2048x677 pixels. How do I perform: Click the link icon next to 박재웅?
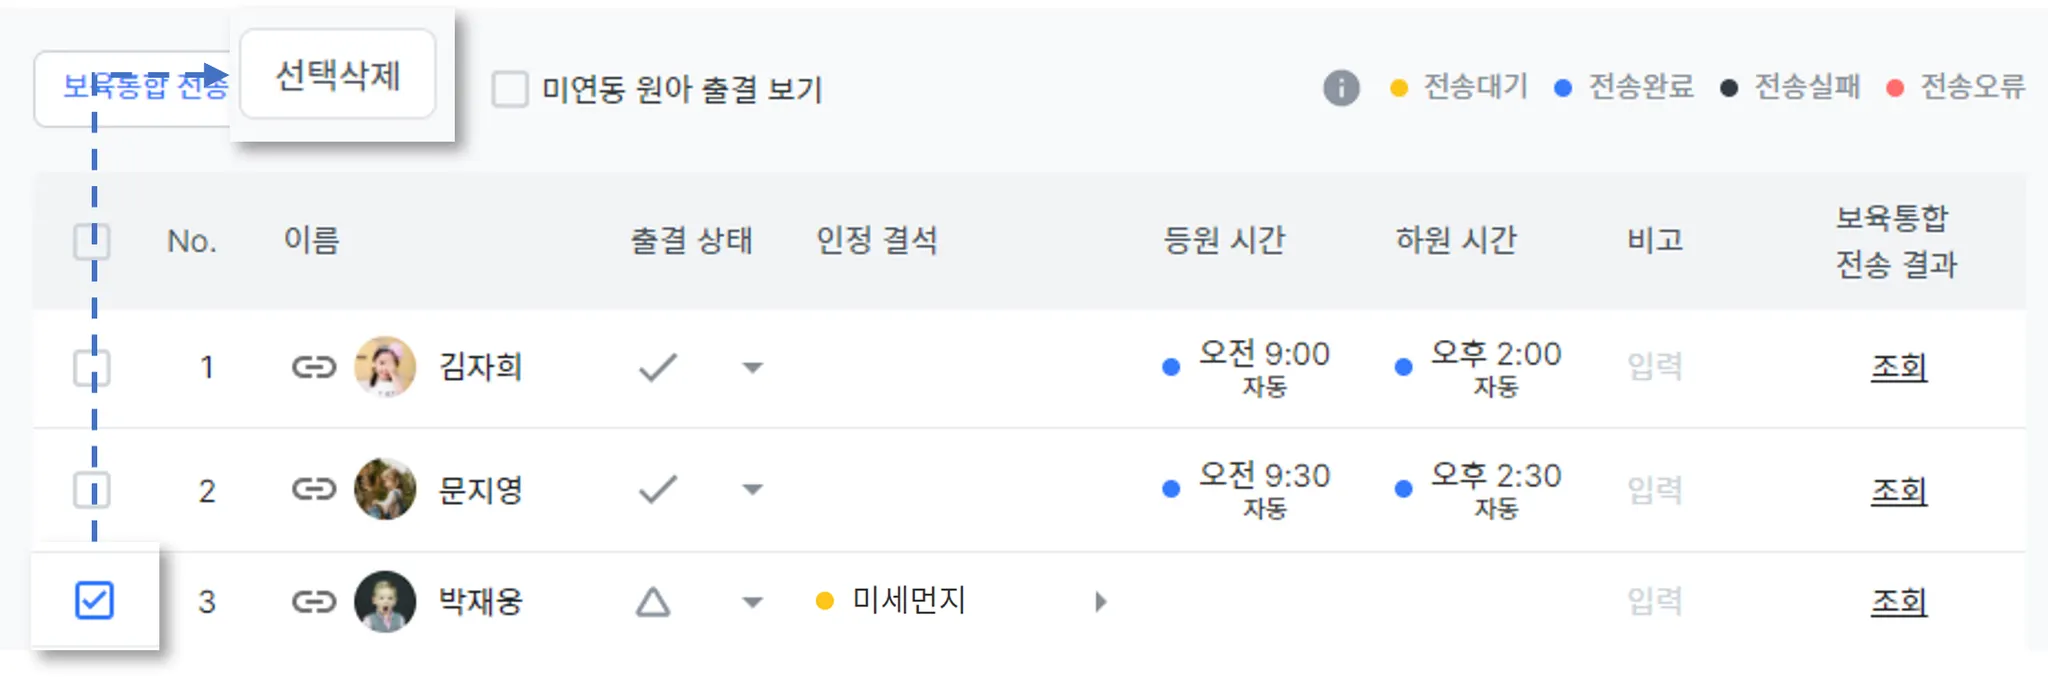(314, 601)
